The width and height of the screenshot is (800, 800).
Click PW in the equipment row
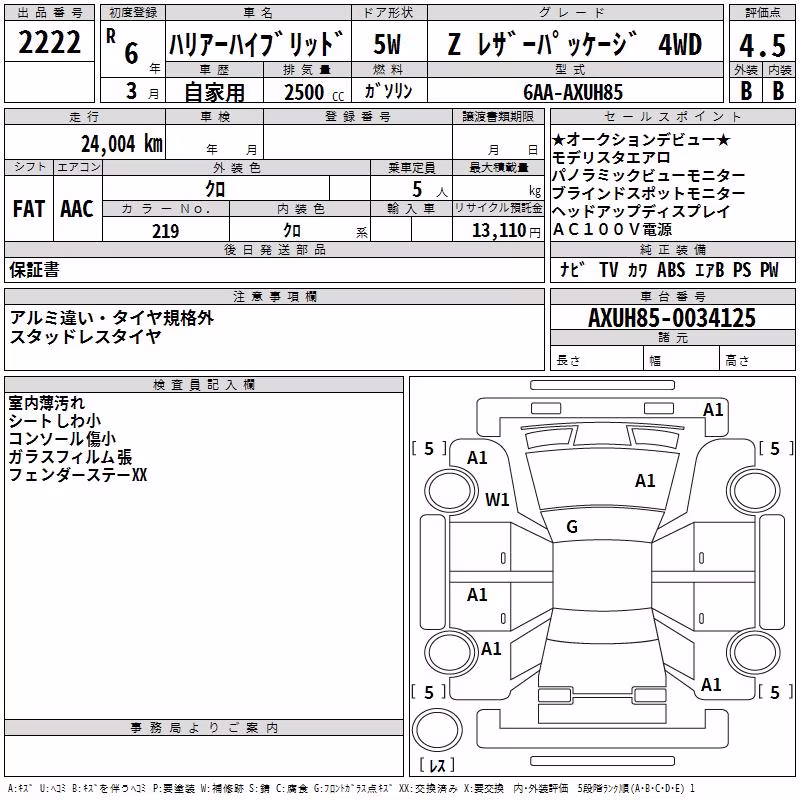[769, 270]
